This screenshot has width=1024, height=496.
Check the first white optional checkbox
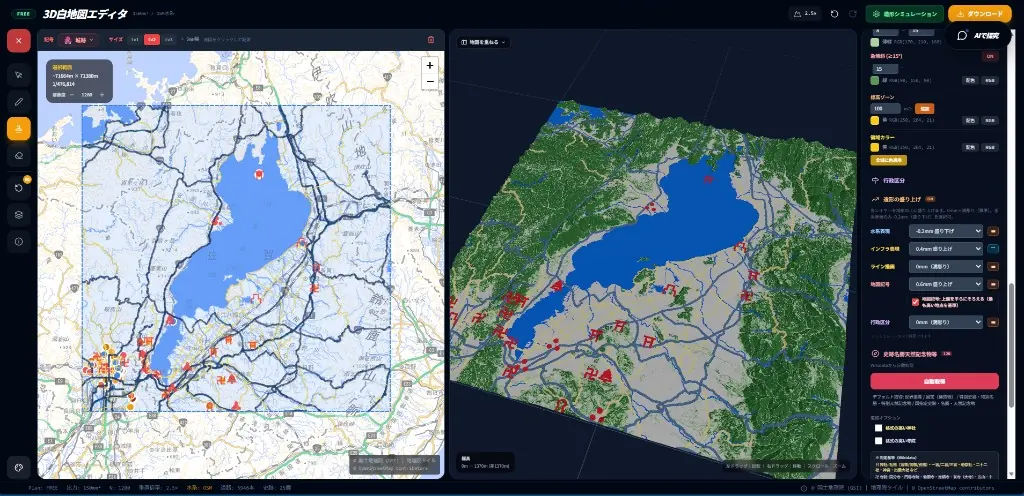(x=878, y=428)
